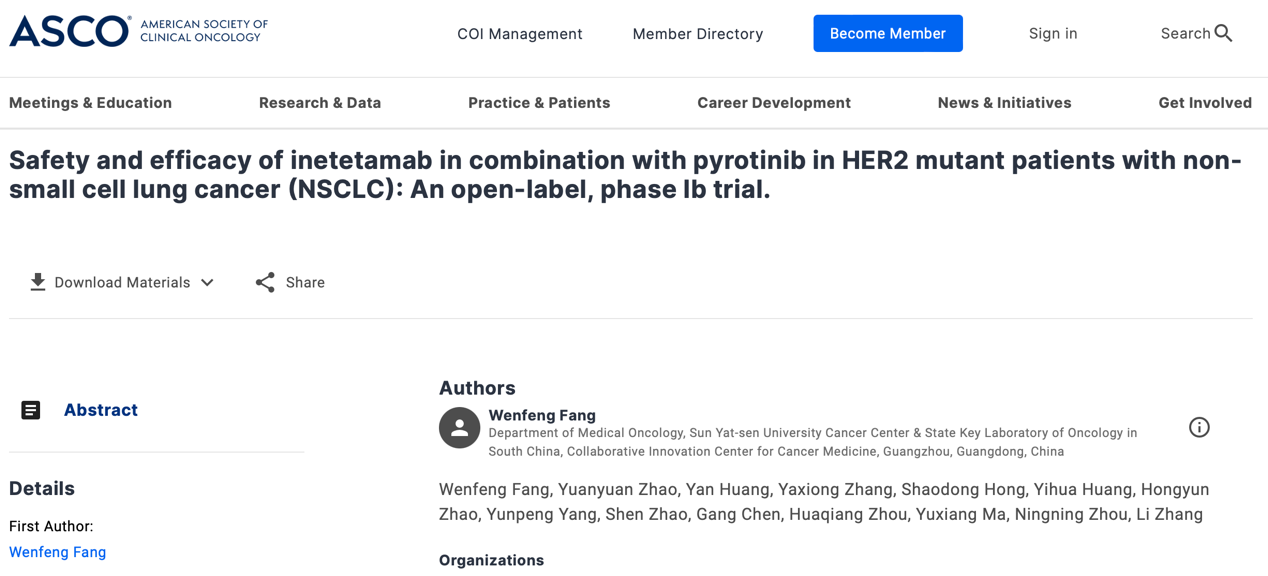1268x576 pixels.
Task: Click Wenfeng Fang's author avatar icon
Action: pyautogui.click(x=459, y=428)
